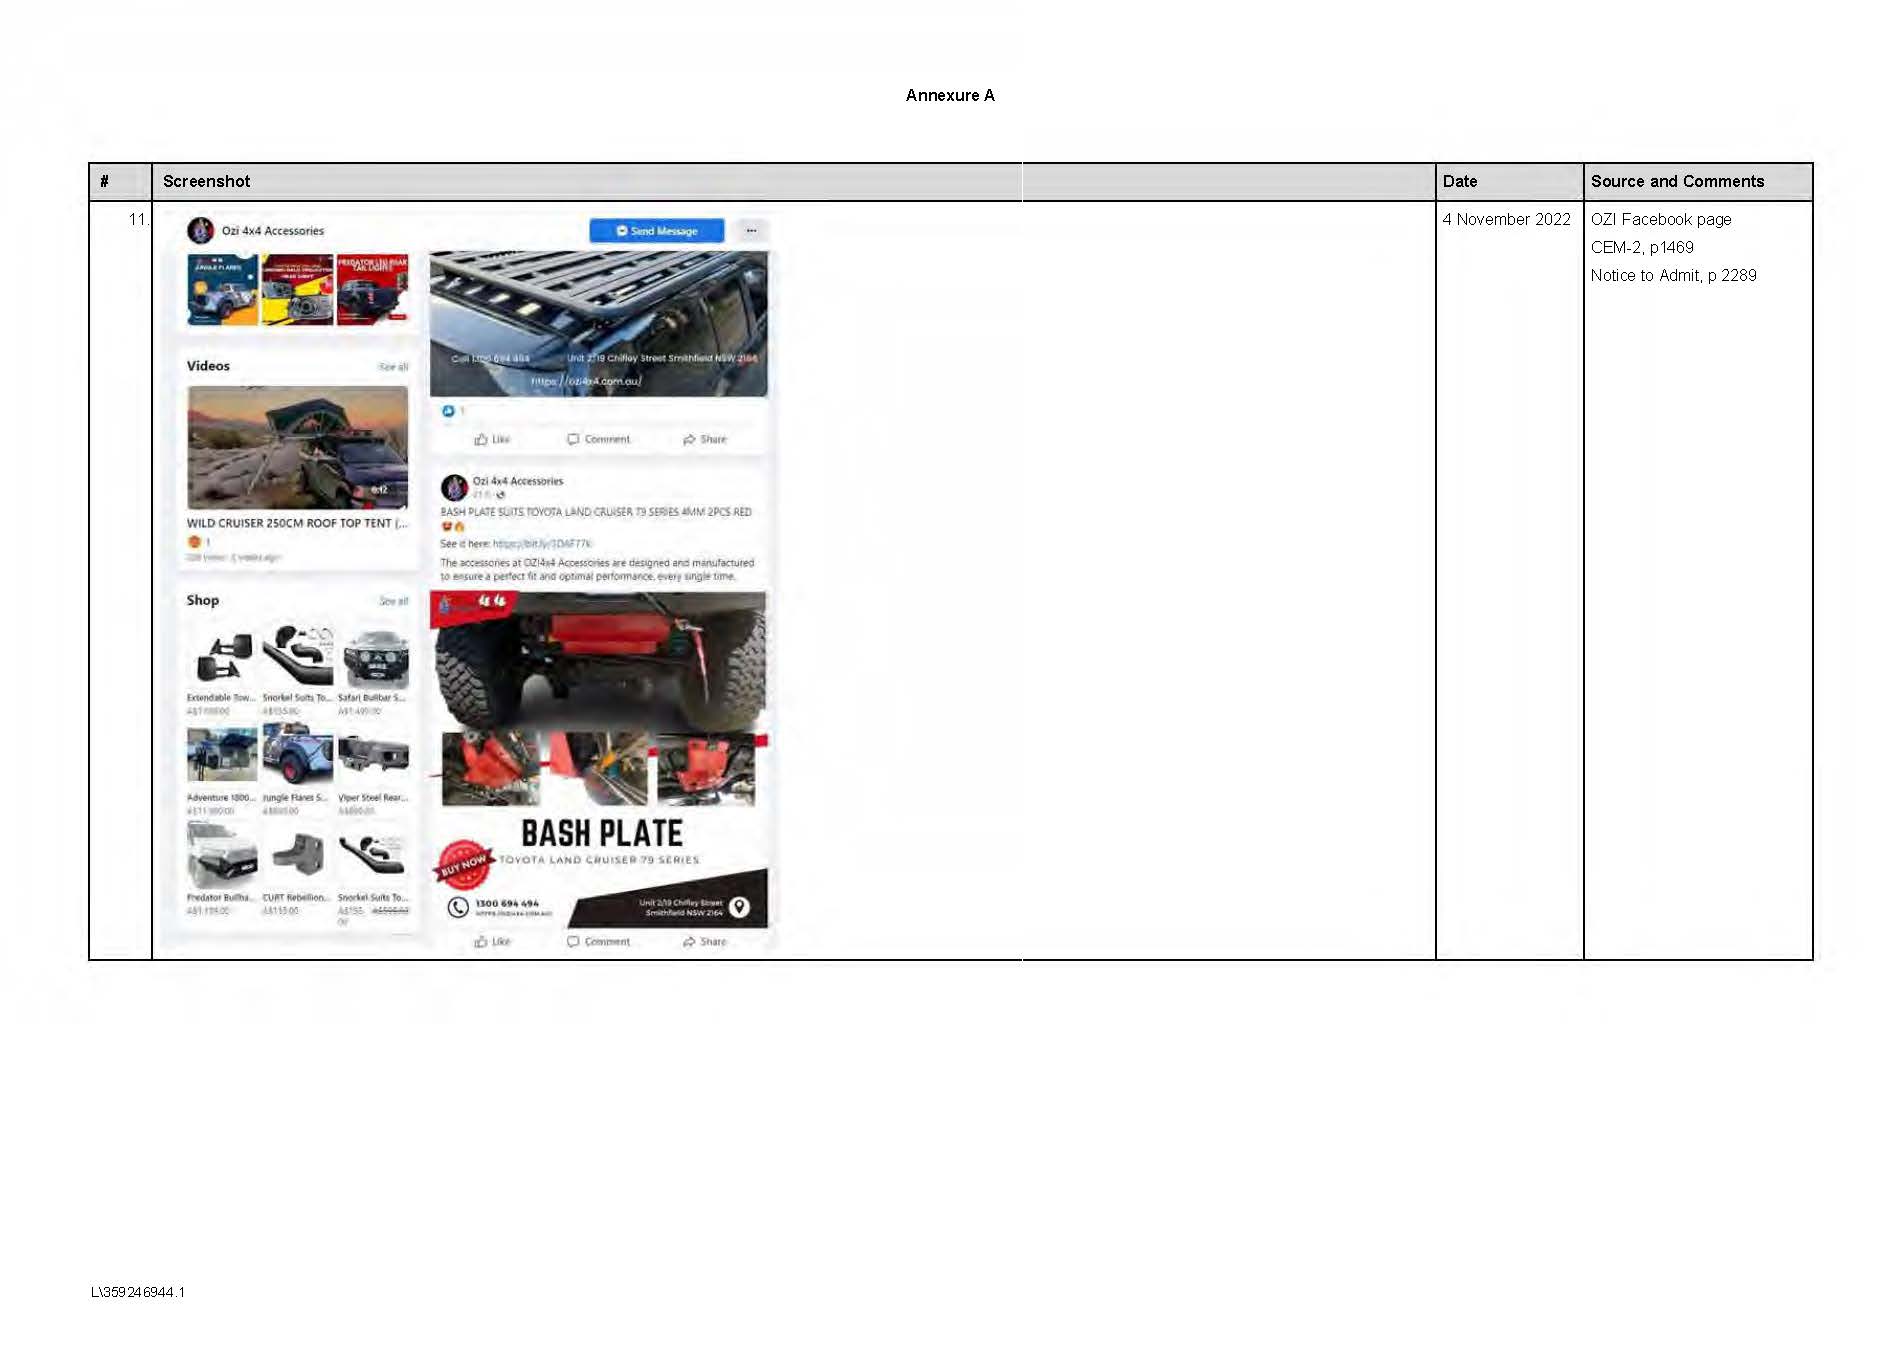Open the Jungle Flares shop item
1902x1345 pixels.
tap(297, 768)
